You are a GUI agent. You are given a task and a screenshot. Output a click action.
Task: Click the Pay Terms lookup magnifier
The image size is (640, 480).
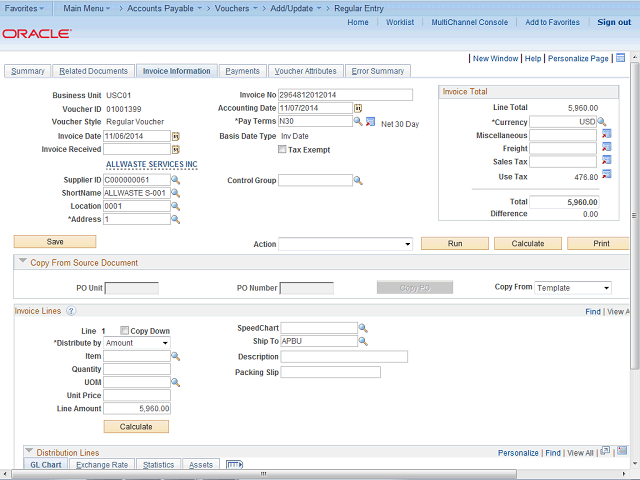358,122
